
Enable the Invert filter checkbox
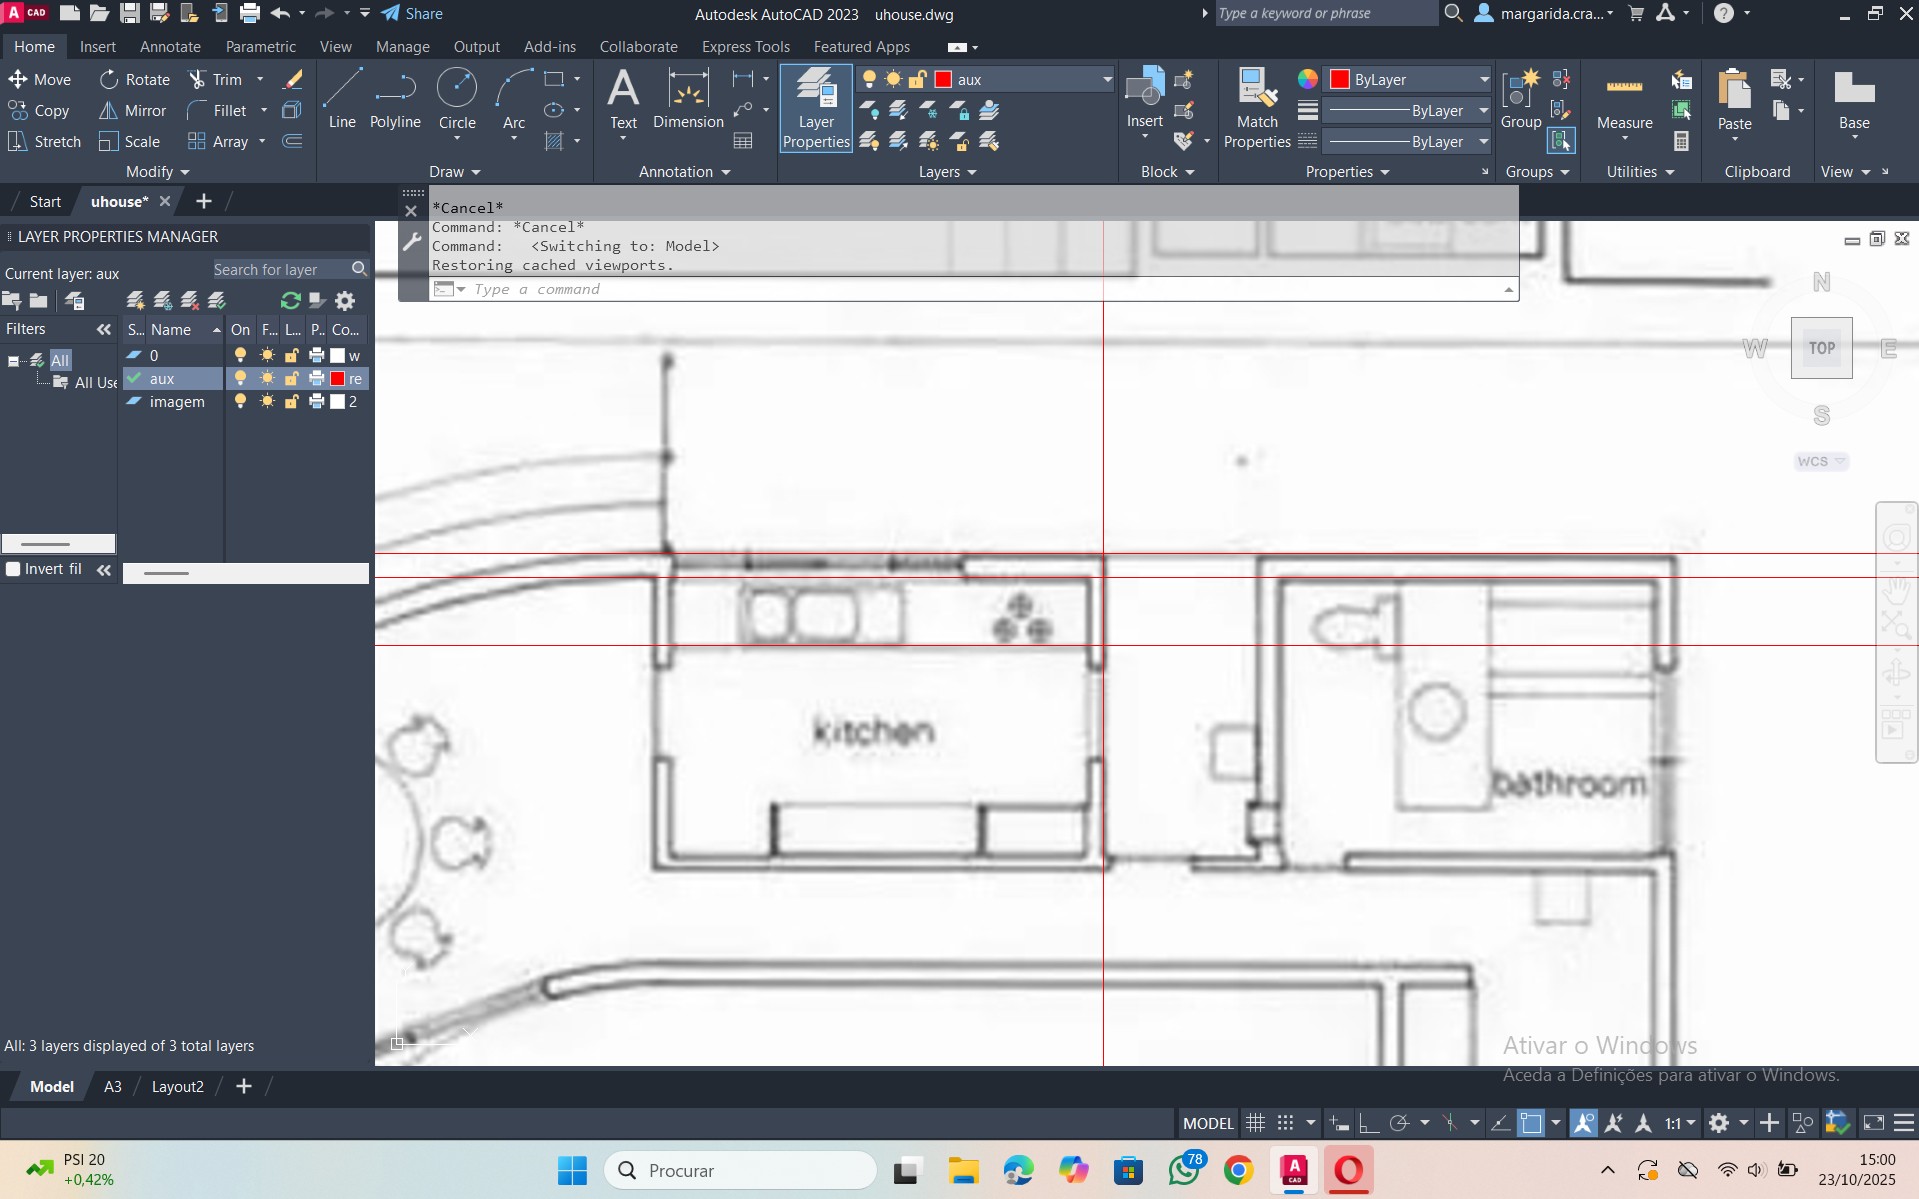click(x=14, y=569)
